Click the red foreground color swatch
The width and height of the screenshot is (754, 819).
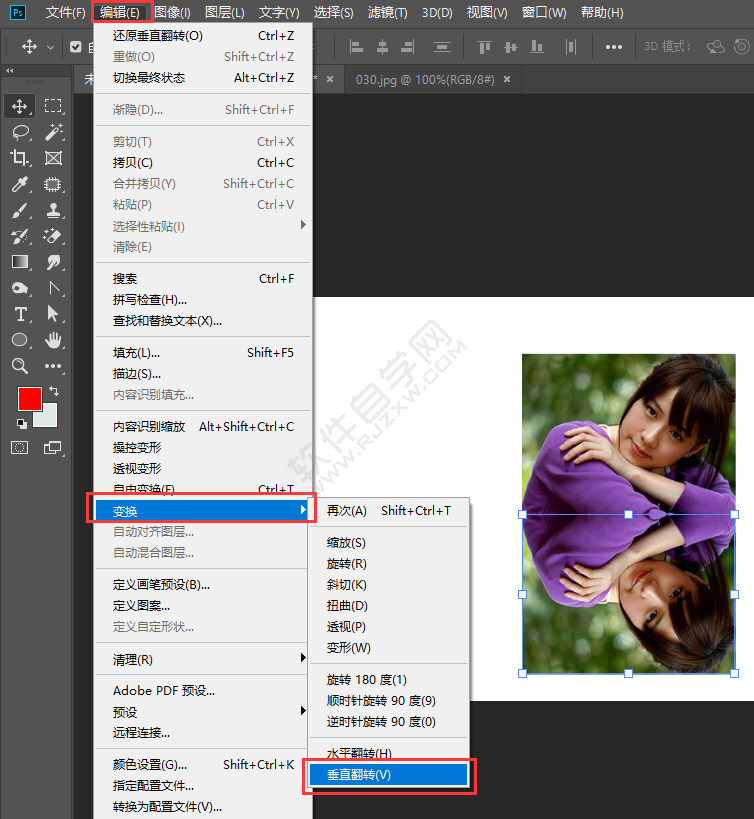[x=29, y=398]
